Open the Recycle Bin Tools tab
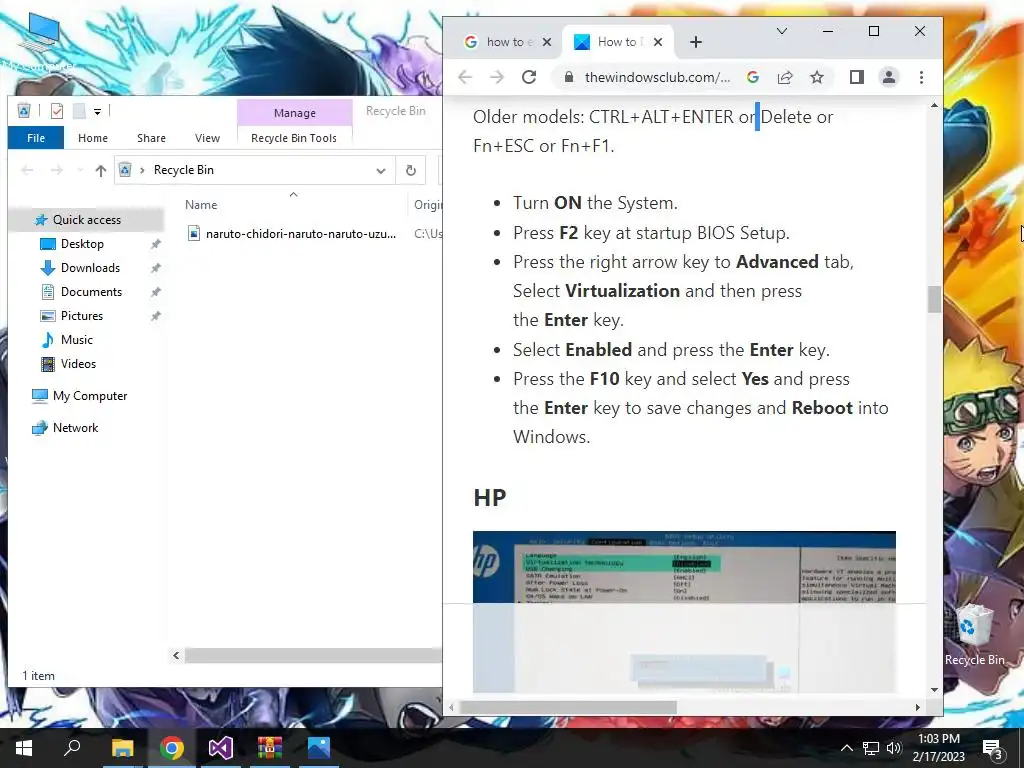 click(x=294, y=138)
